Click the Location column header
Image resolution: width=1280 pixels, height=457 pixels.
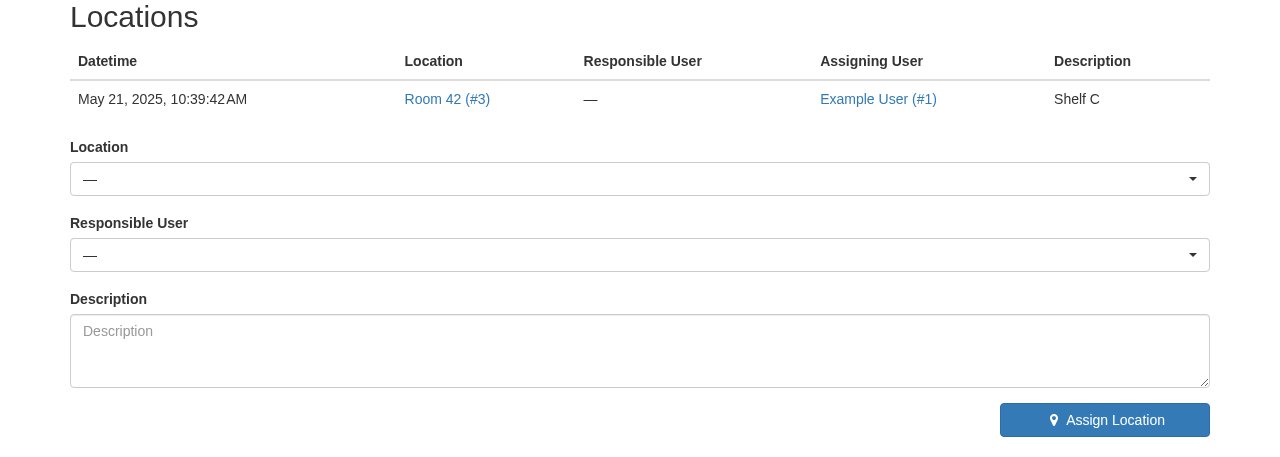(x=434, y=61)
